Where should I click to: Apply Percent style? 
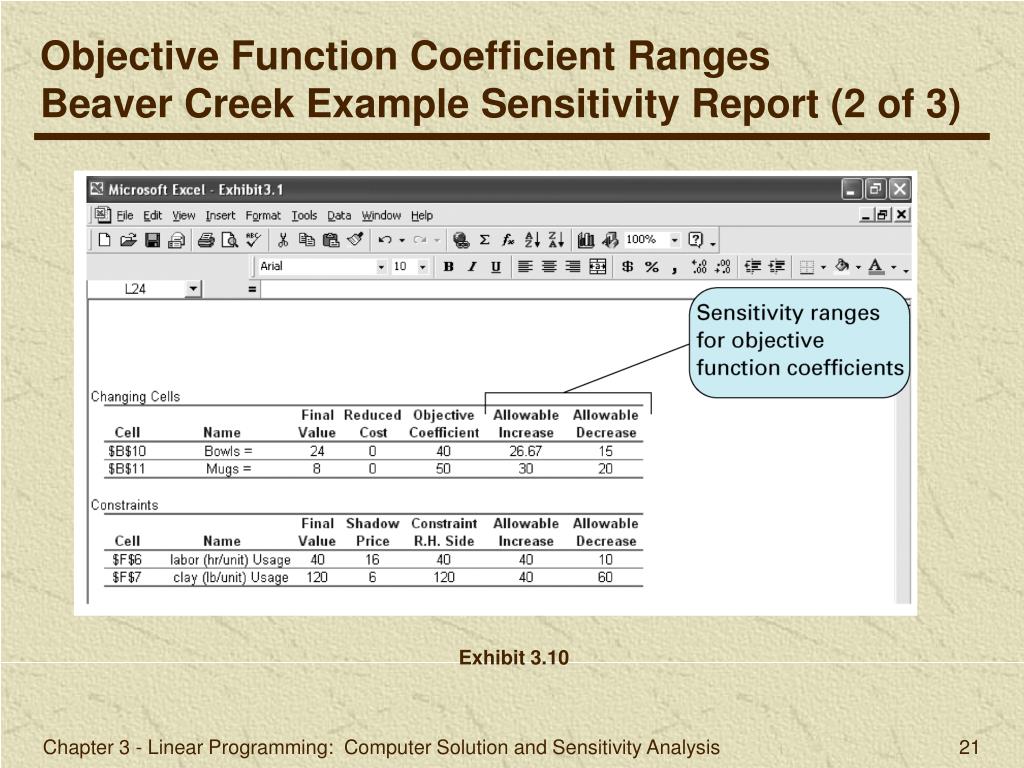point(652,266)
